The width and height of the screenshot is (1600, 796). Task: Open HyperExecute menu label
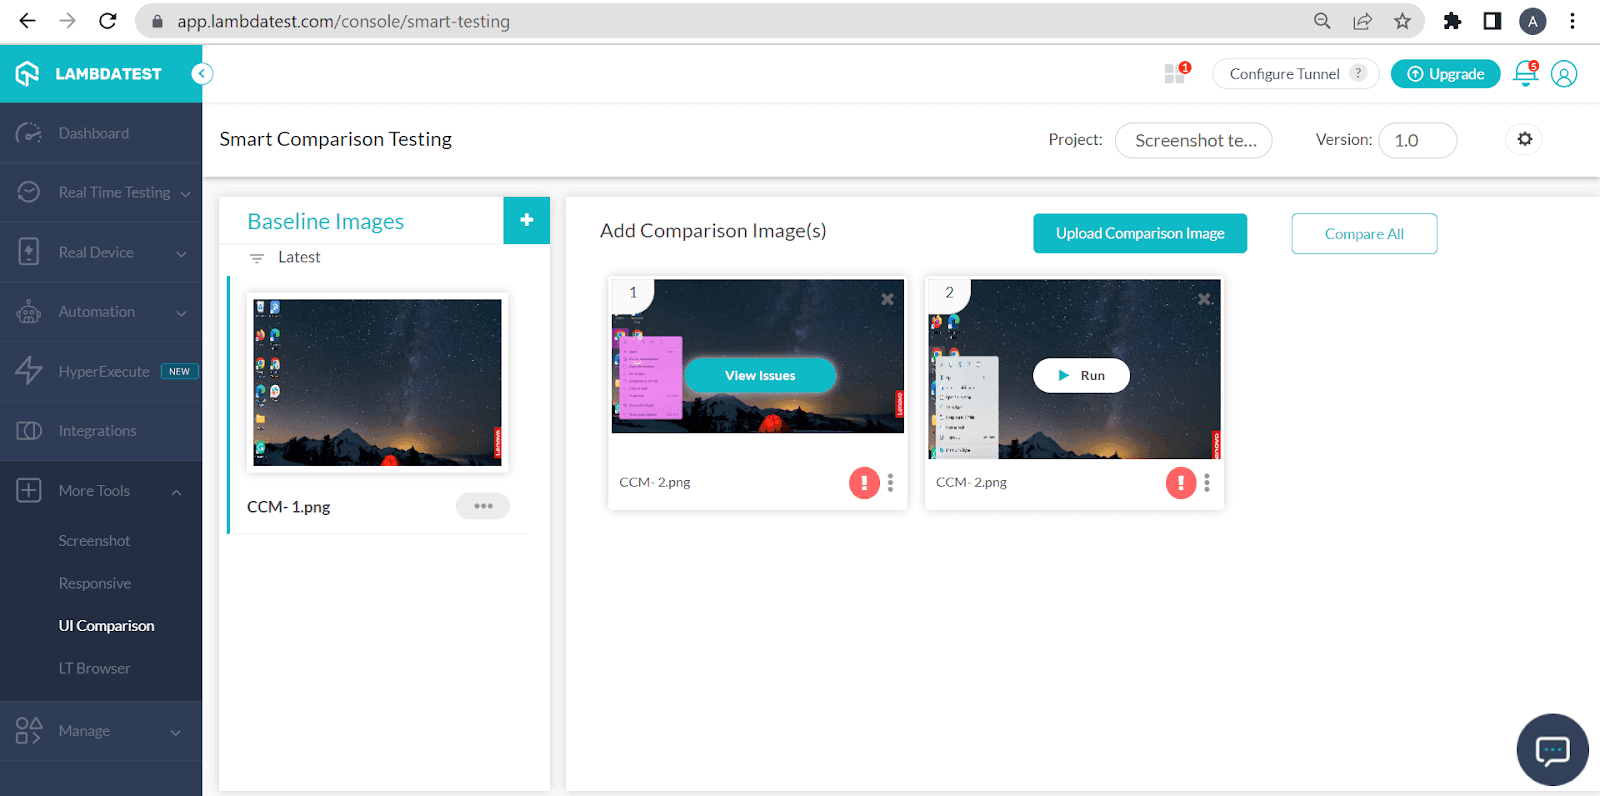click(x=104, y=372)
